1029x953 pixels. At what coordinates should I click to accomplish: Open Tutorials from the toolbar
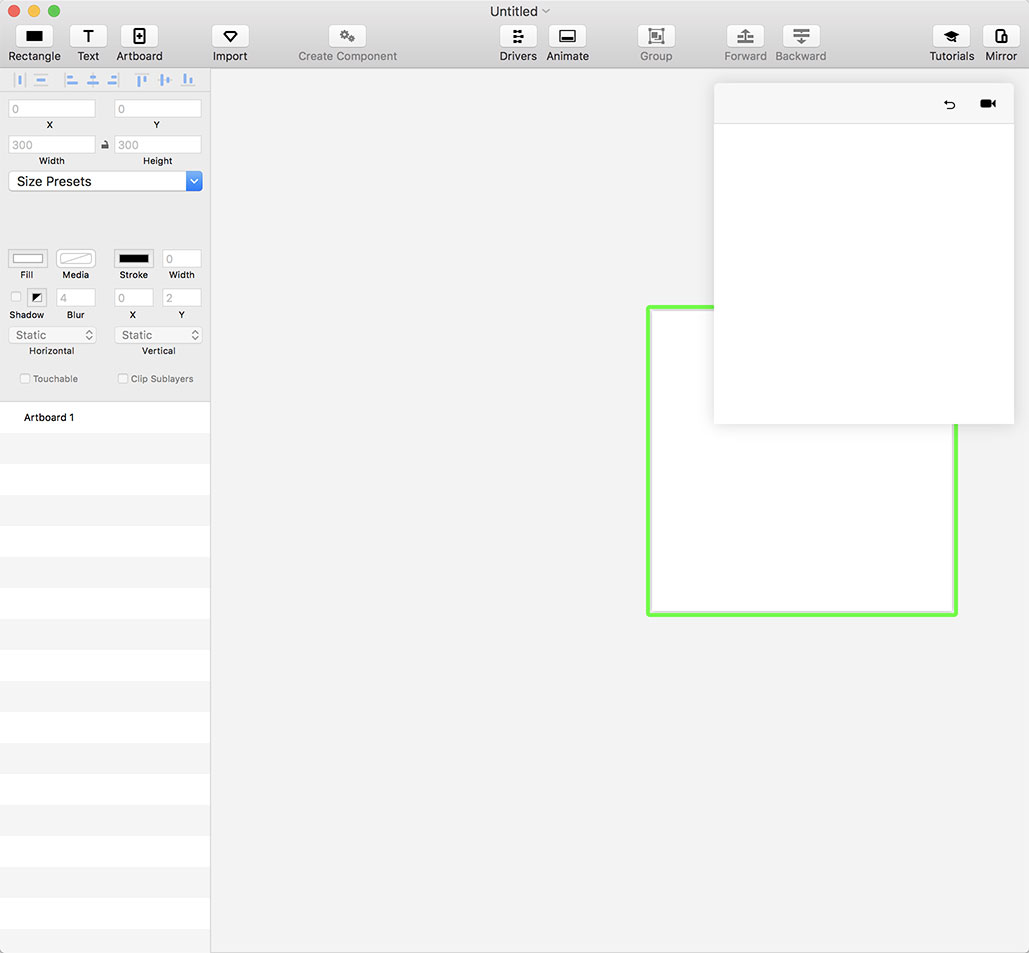coord(951,37)
